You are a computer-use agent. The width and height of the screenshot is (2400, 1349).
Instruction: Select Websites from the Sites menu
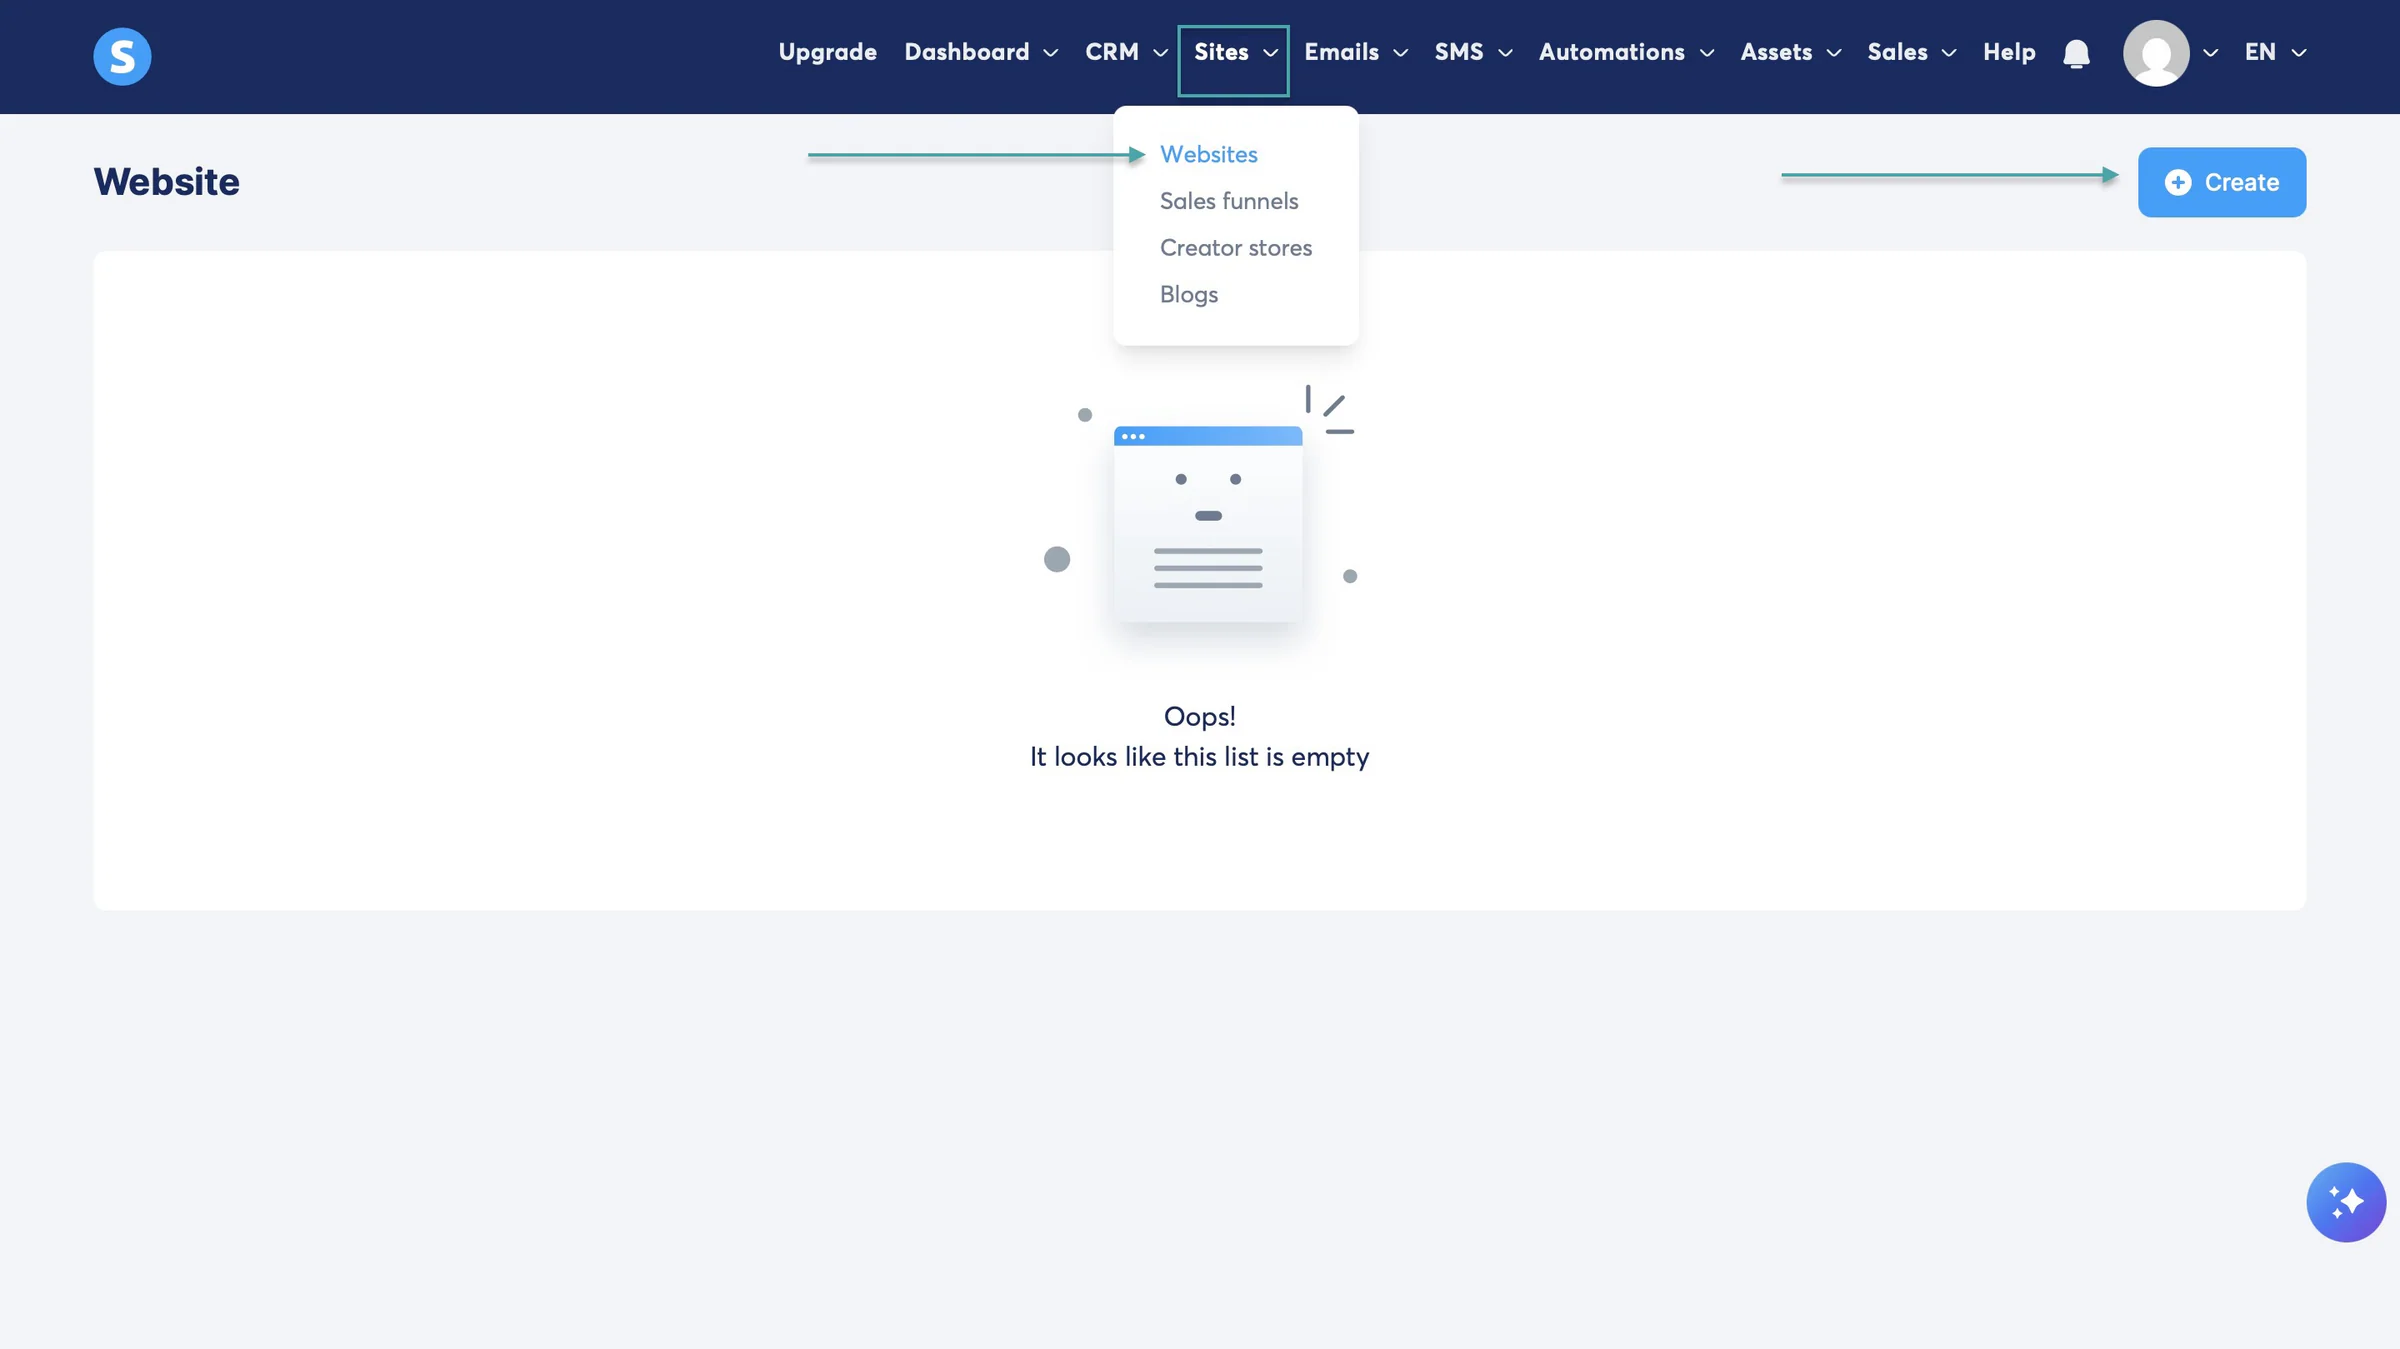pyautogui.click(x=1208, y=155)
